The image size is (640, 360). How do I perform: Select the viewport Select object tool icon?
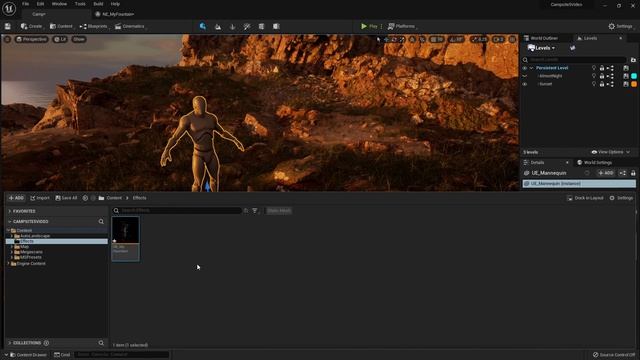[x=379, y=40]
